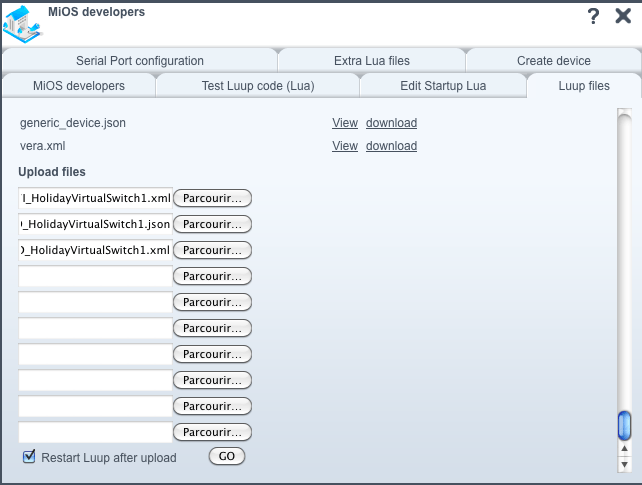The height and width of the screenshot is (485, 642).
Task: Click the generic_device.json file name
Action: coord(73,123)
